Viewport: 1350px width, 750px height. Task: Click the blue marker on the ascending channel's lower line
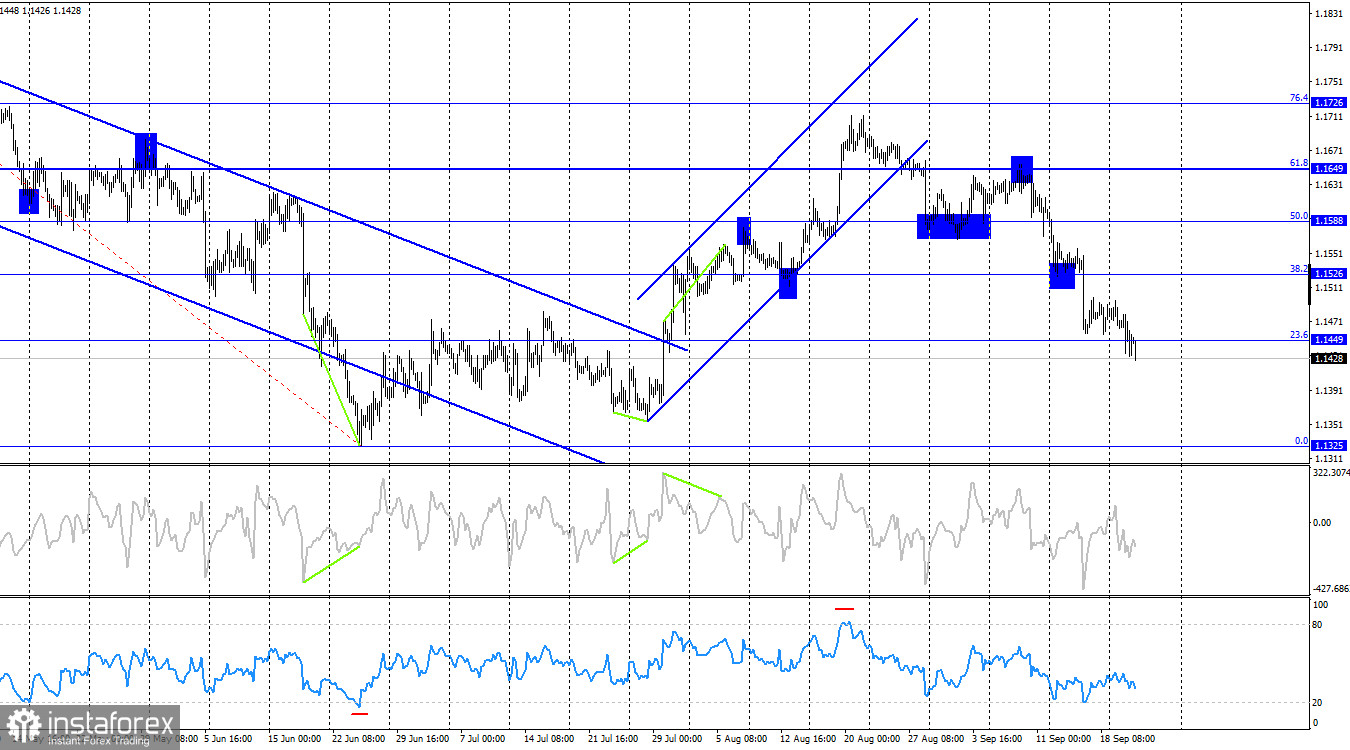coord(788,283)
